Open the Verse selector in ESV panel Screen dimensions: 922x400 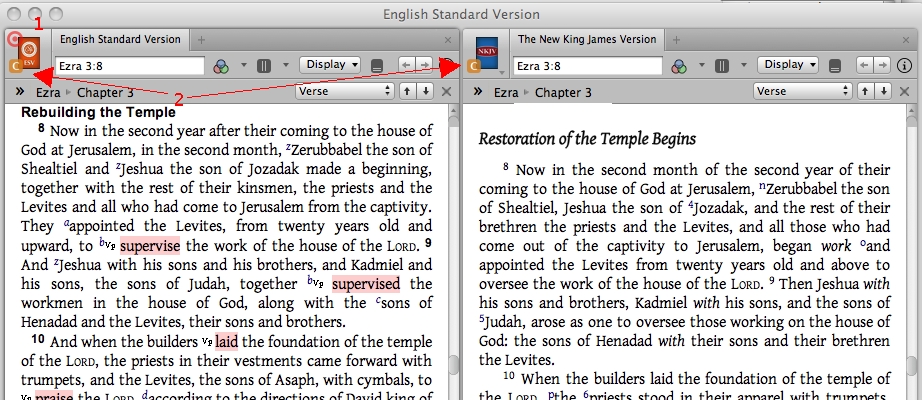(x=345, y=91)
